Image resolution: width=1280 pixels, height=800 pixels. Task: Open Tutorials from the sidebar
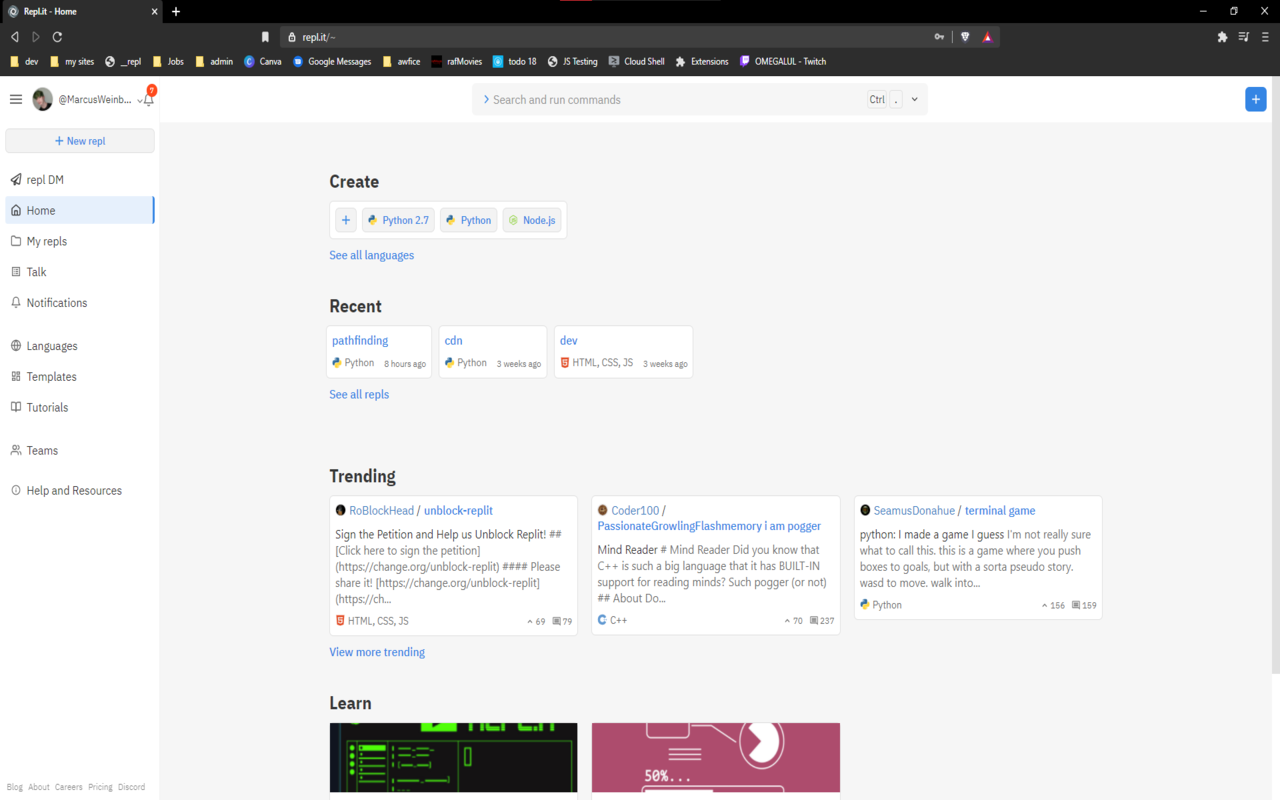tap(47, 407)
